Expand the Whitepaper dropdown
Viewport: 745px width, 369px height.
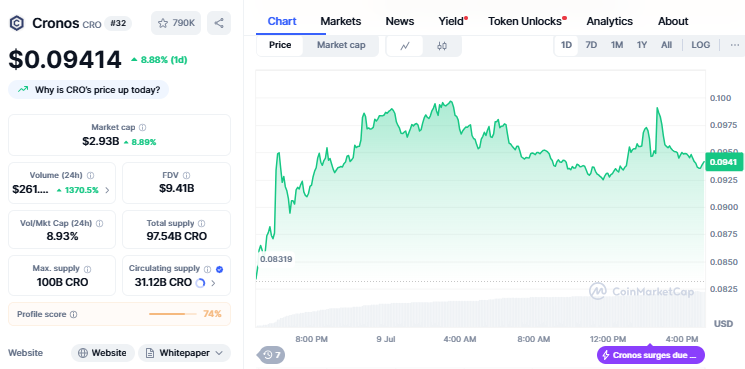pos(184,353)
